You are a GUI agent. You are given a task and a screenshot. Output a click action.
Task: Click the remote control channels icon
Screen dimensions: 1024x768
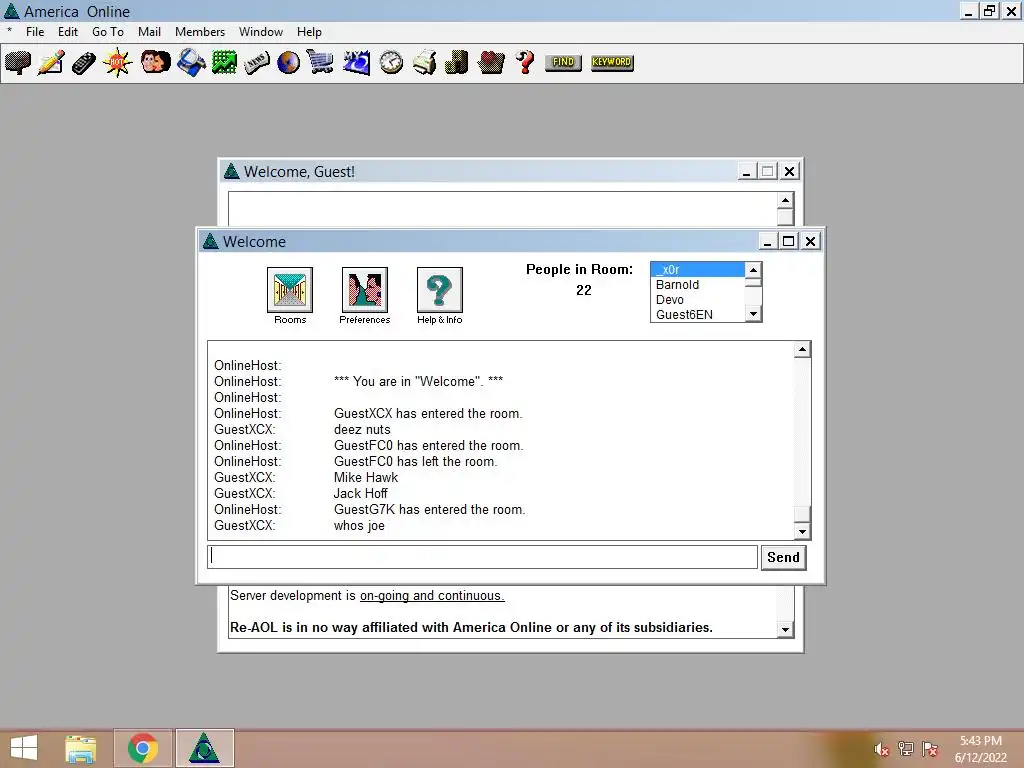tap(84, 63)
